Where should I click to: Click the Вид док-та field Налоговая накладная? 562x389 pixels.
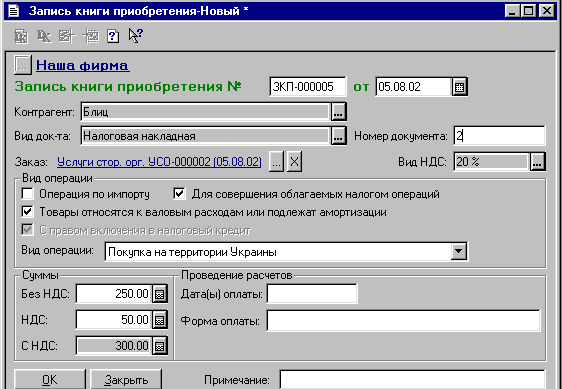205,136
